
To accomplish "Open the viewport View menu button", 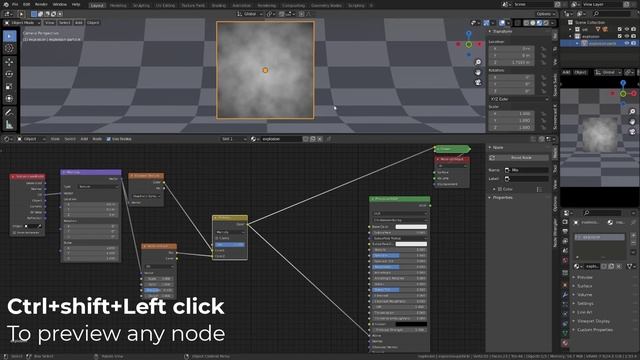I will pos(50,23).
